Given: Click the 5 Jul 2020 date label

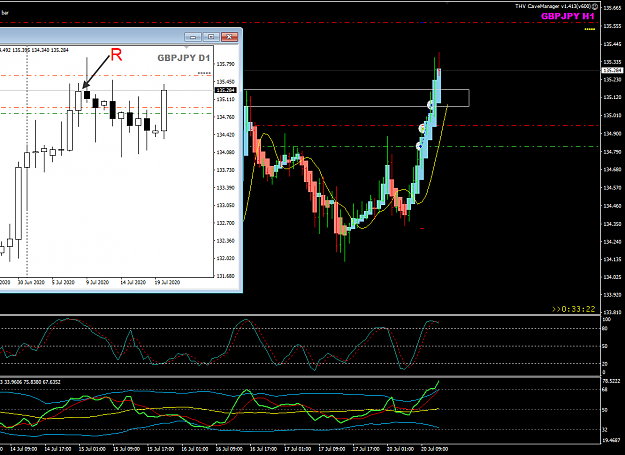Looking at the screenshot, I should 63,282.
